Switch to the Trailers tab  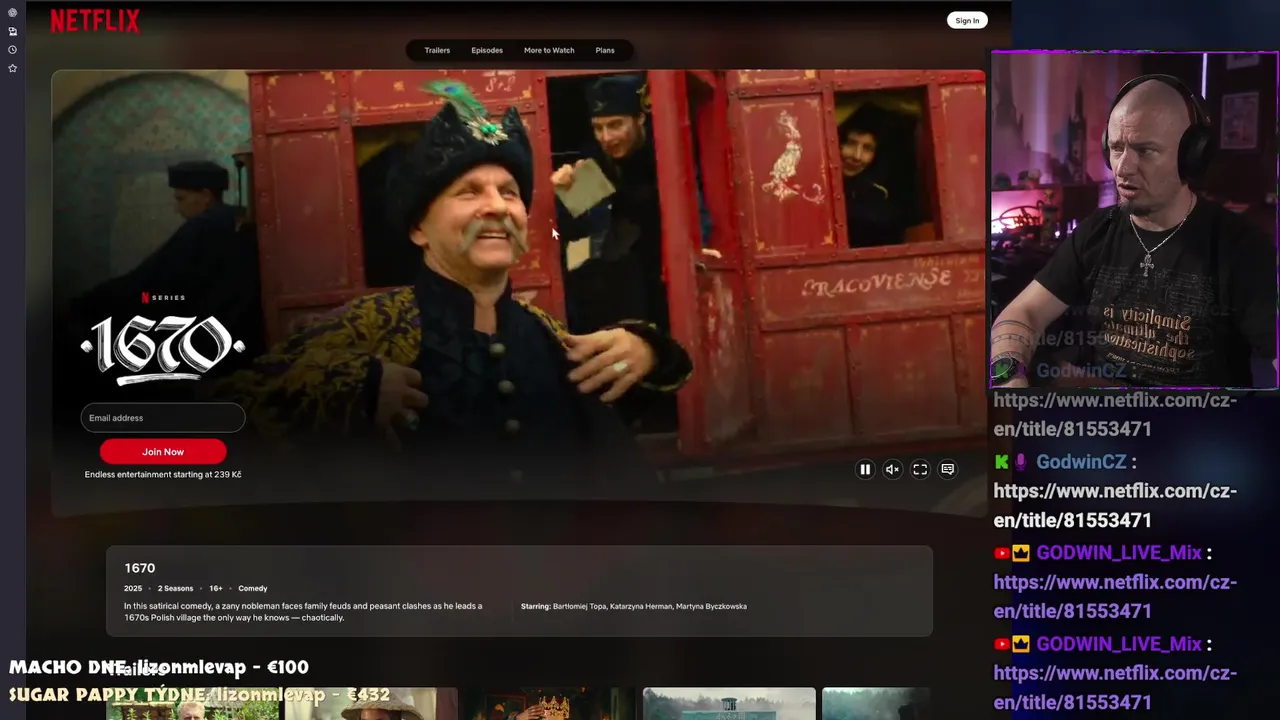[x=437, y=50]
